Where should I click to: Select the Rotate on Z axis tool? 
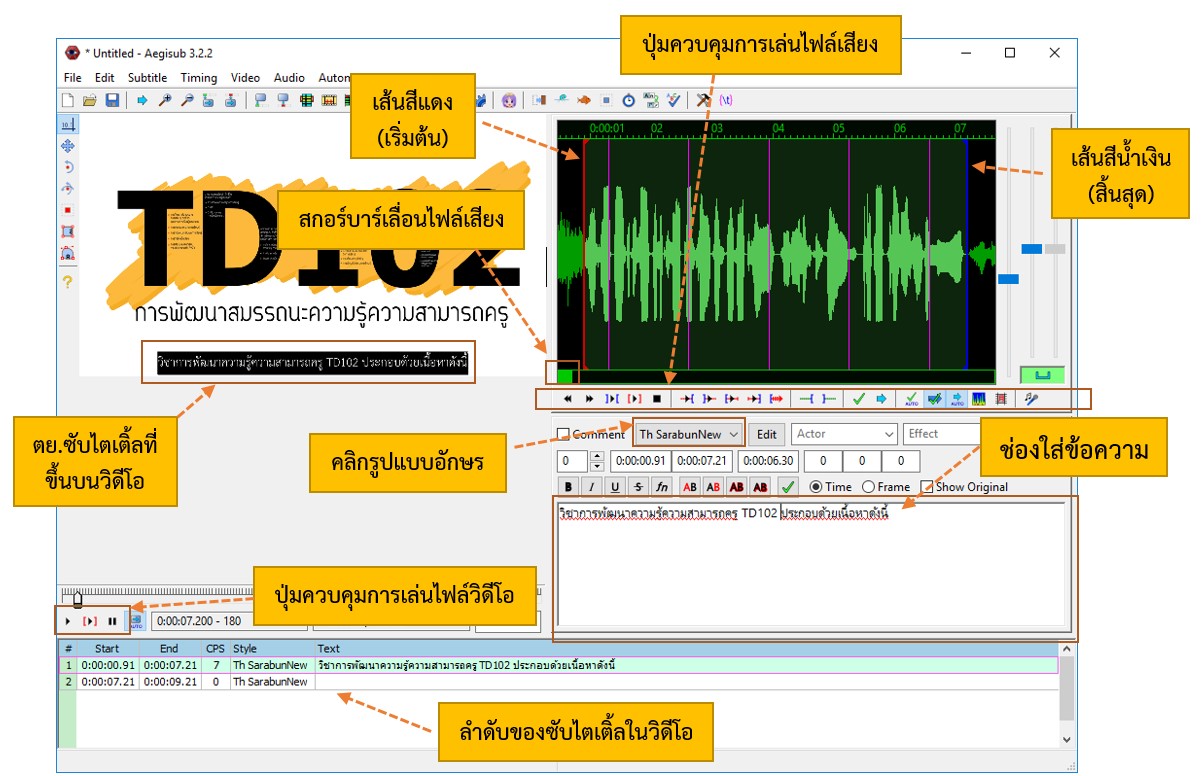(68, 167)
